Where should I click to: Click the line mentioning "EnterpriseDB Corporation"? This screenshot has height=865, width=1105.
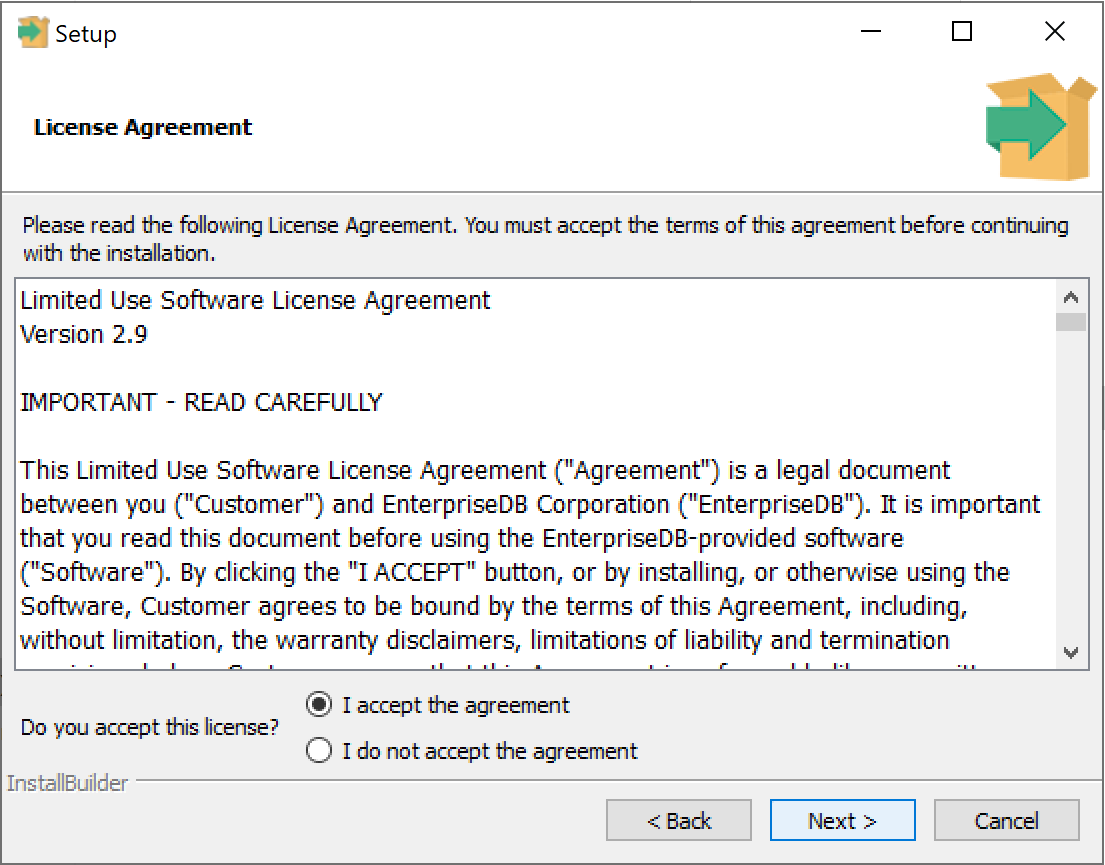coord(530,504)
